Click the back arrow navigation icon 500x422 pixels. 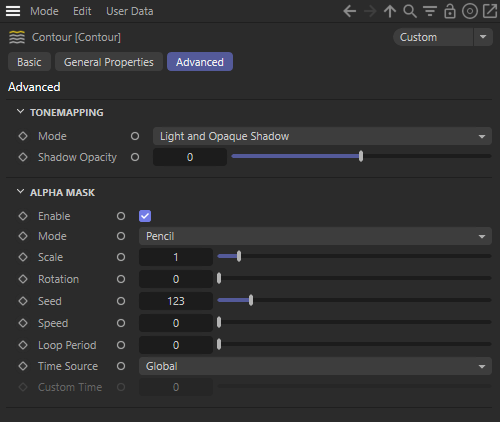pos(349,11)
